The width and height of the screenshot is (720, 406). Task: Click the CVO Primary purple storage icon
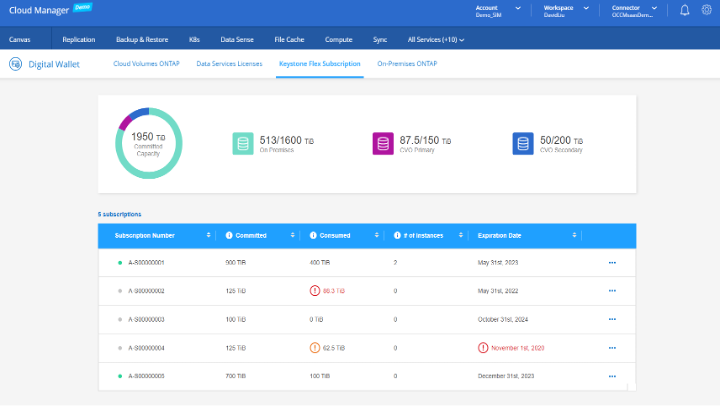coord(383,144)
